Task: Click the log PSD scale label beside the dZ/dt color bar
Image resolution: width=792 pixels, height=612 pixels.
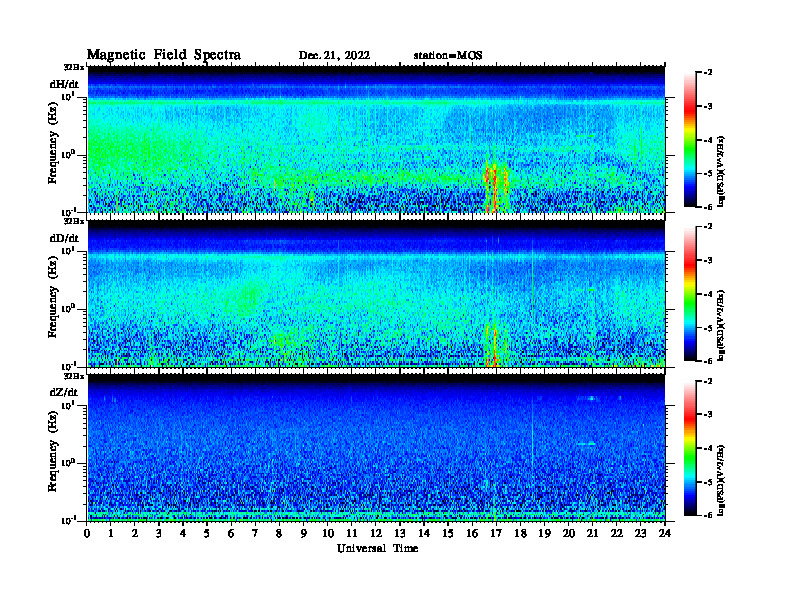Action: (721, 480)
